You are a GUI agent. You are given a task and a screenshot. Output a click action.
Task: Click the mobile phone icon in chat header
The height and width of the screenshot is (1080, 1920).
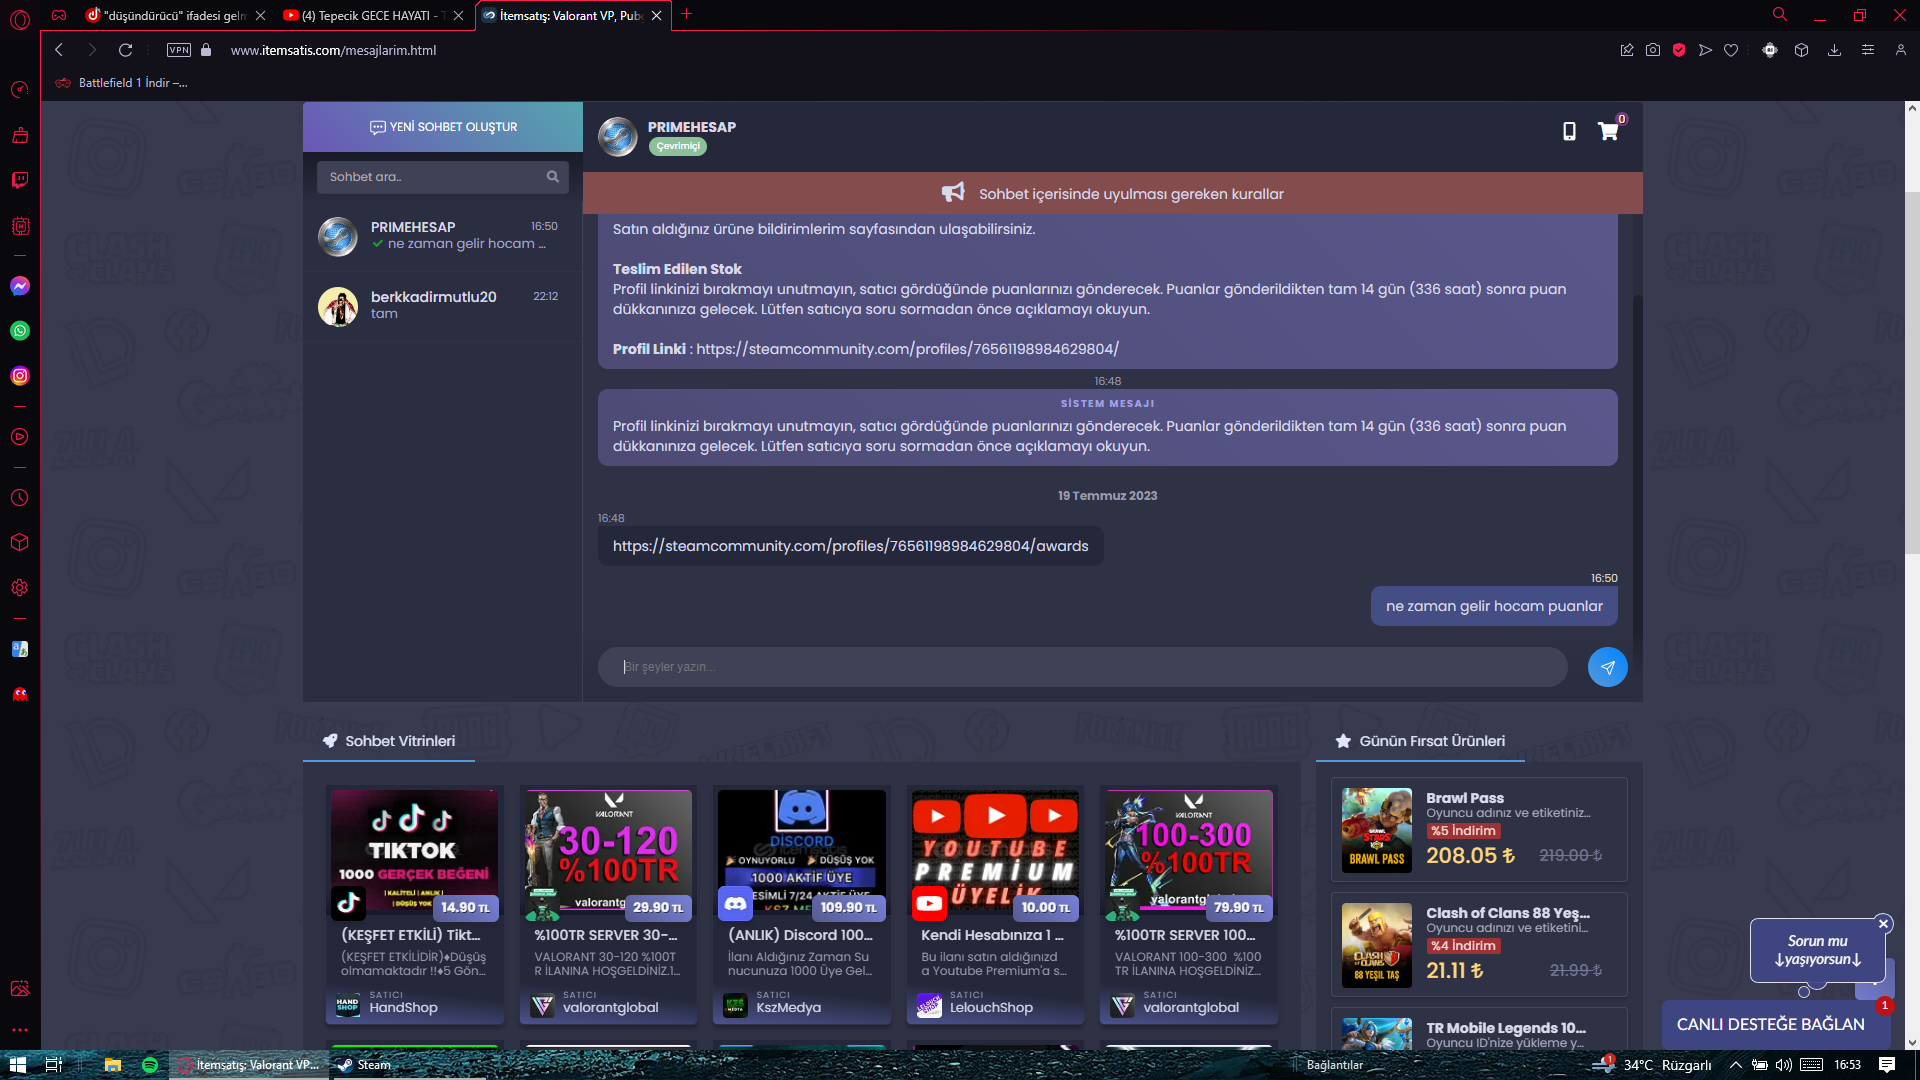[x=1569, y=131]
